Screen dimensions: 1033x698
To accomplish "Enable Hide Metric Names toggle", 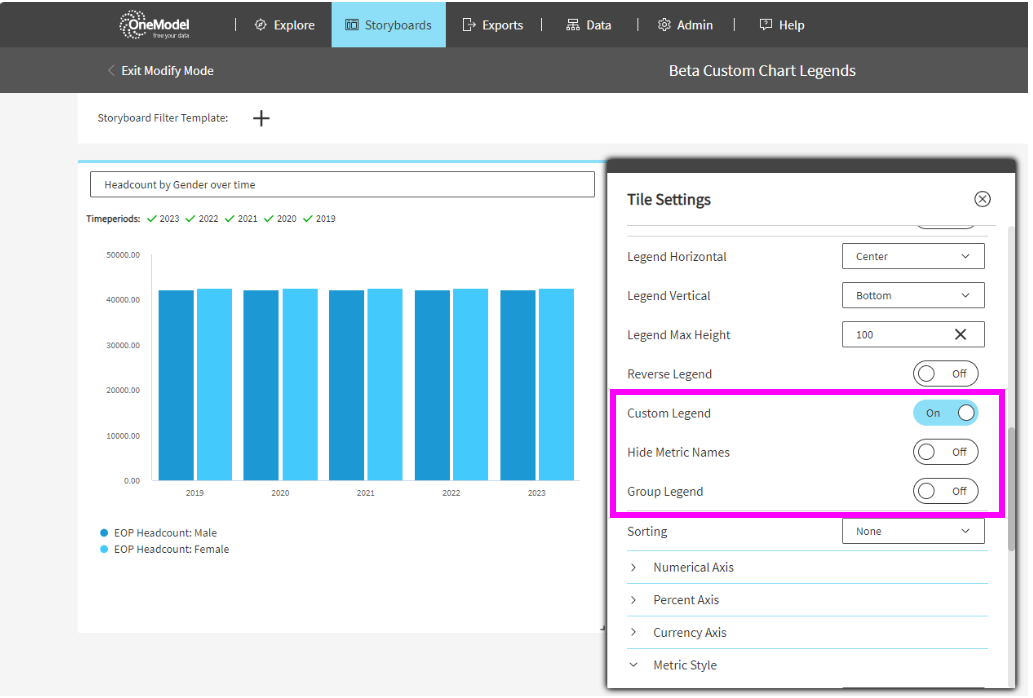I will point(945,452).
